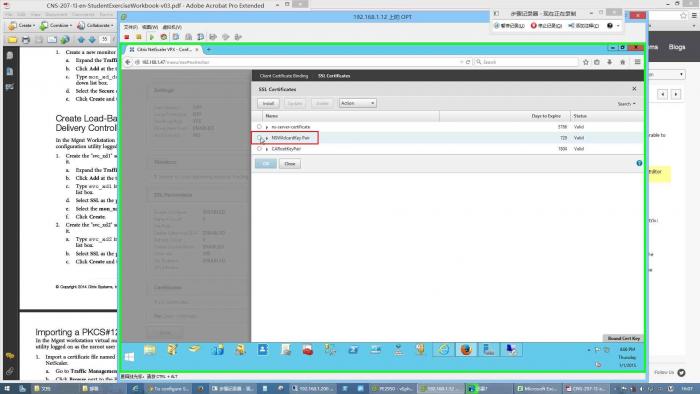Click the remote desktop Start button
The image size is (700, 394).
[x=129, y=357]
